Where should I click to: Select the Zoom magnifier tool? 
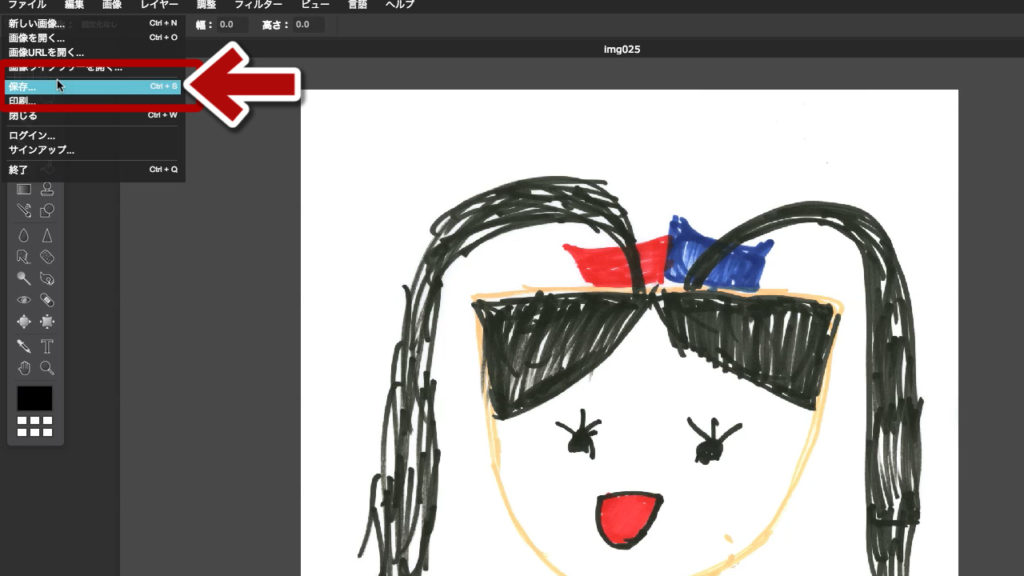pos(47,368)
